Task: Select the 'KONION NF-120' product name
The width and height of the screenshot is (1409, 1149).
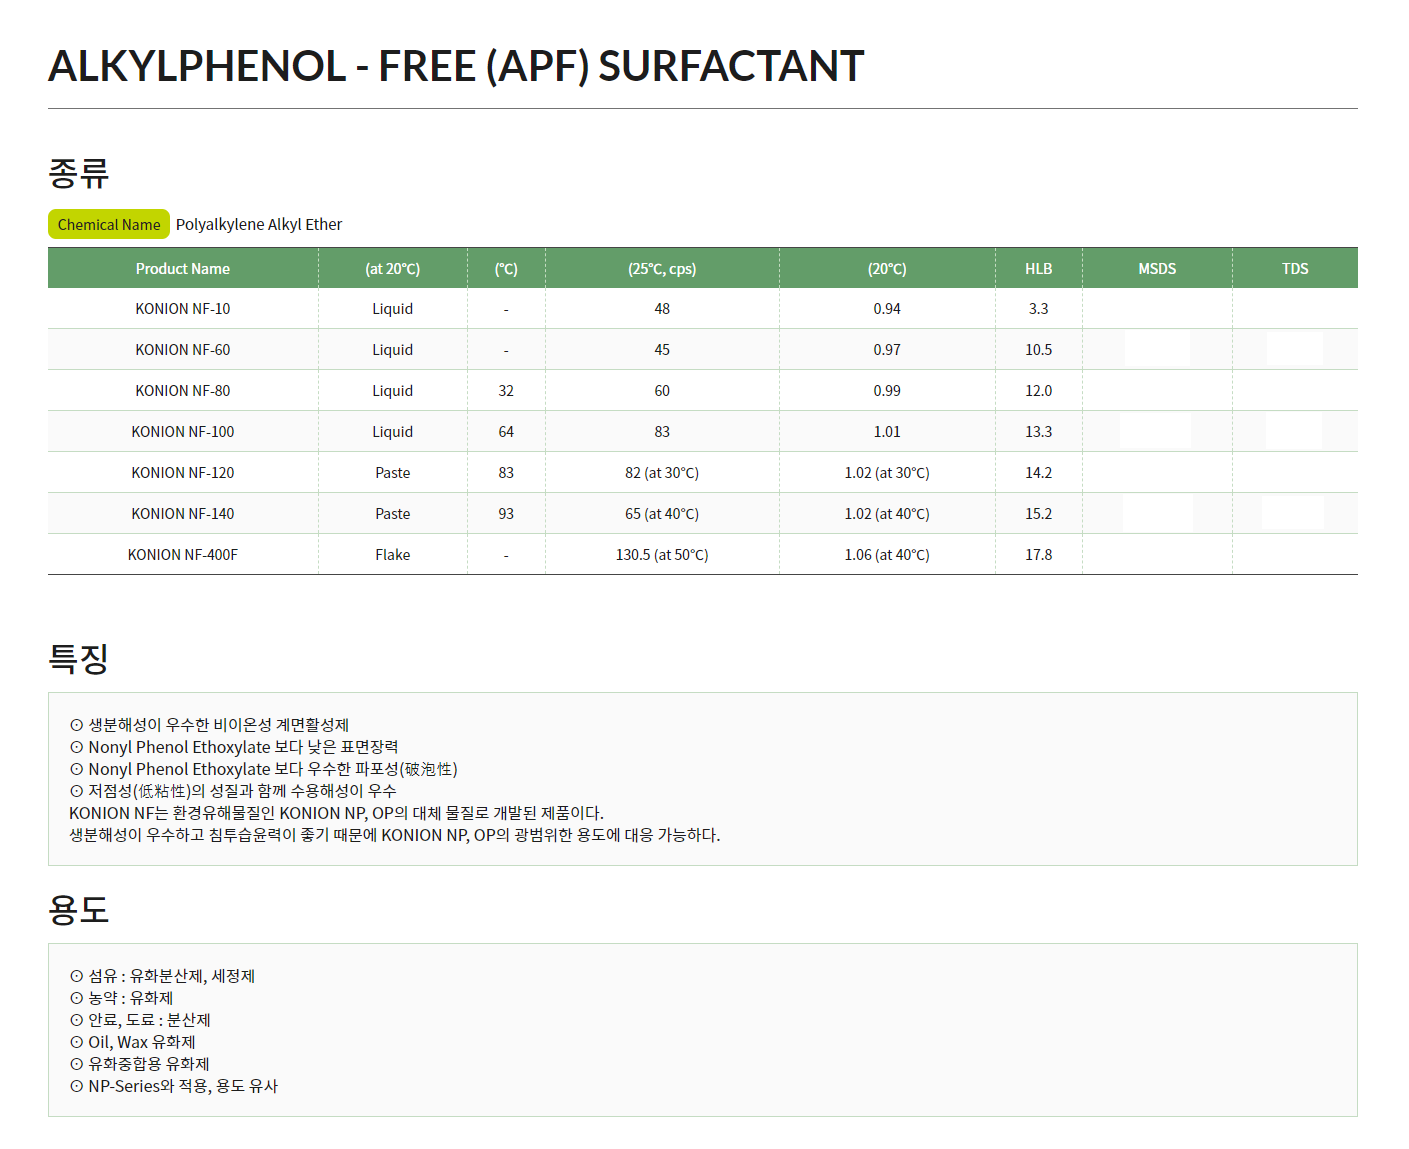Action: tap(183, 473)
